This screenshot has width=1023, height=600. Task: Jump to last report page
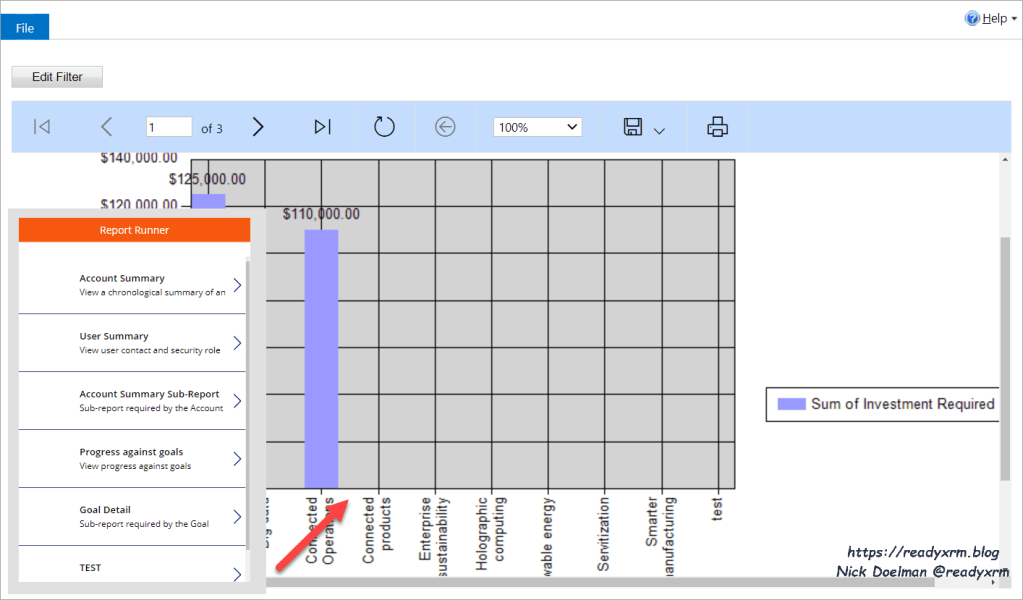pos(322,127)
